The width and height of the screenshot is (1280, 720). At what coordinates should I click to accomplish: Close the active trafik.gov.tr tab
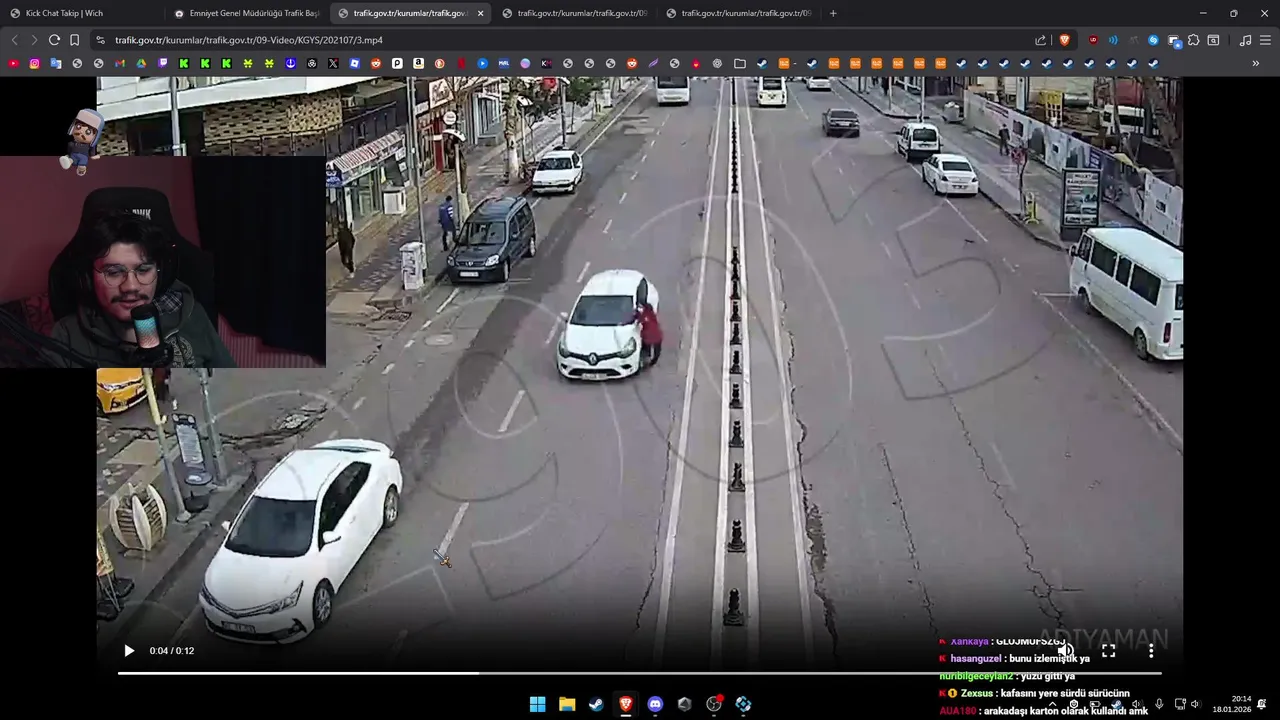coord(480,13)
